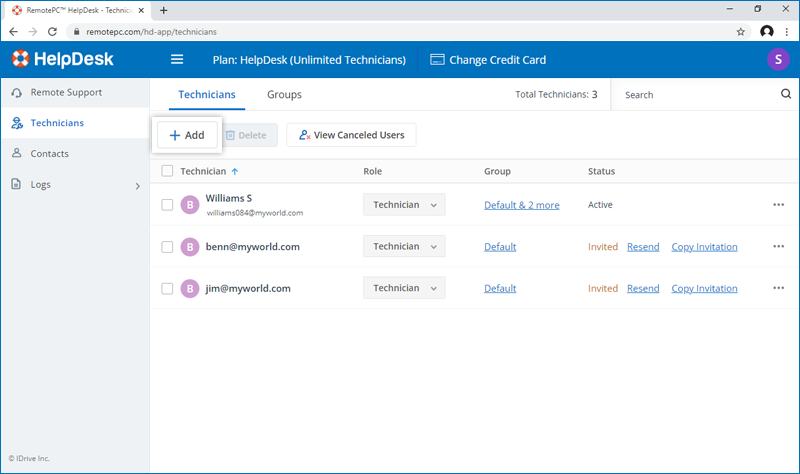Check the Williams S row checkbox

click(167, 205)
